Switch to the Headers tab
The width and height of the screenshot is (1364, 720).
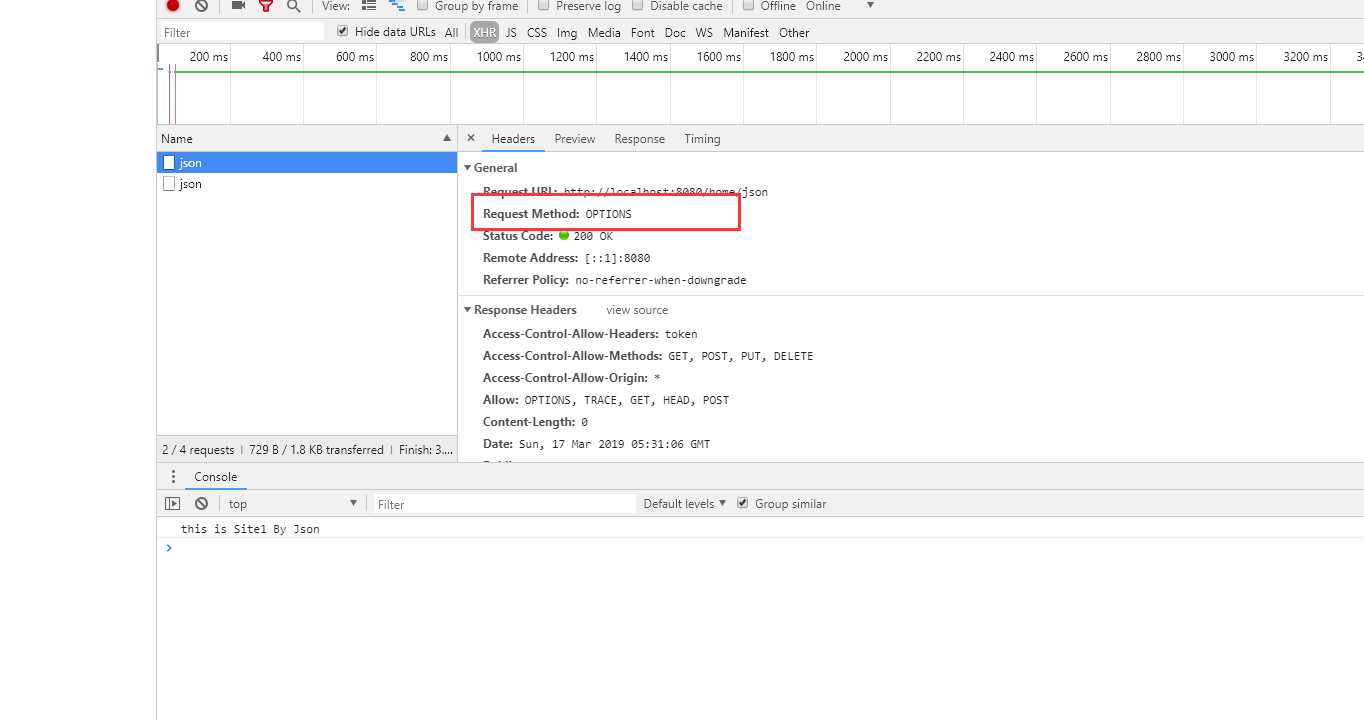(513, 139)
